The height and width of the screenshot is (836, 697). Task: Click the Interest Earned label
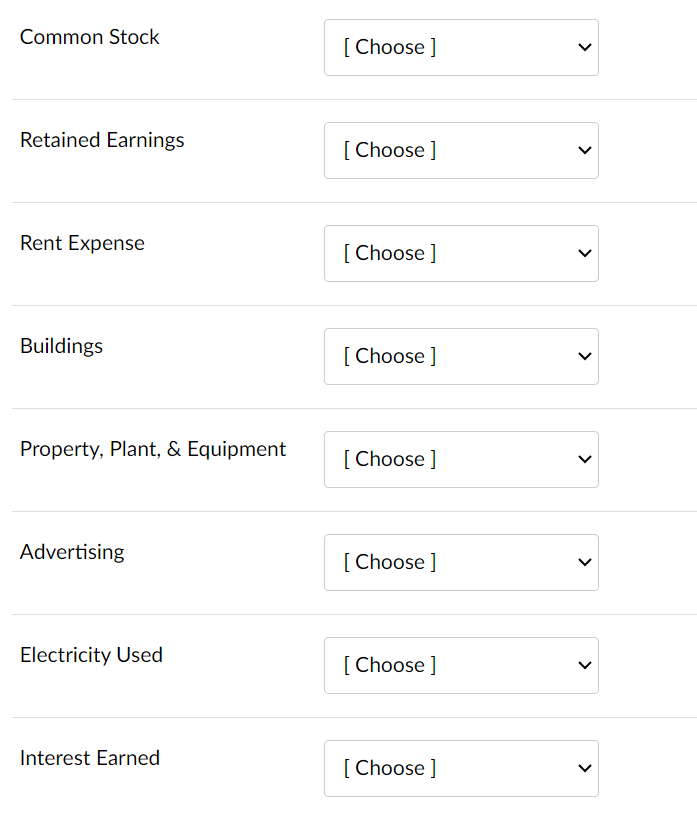(x=89, y=758)
